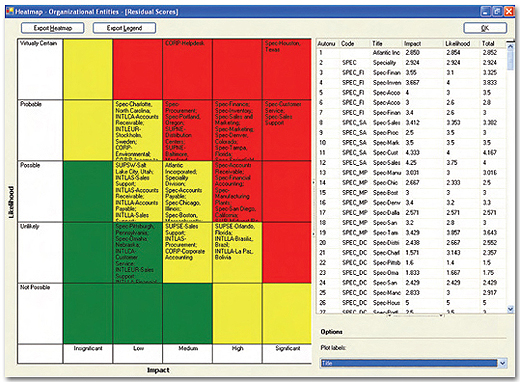This screenshot has width=520, height=382.
Task: Minimize the Heatmap window
Action: tap(485, 12)
